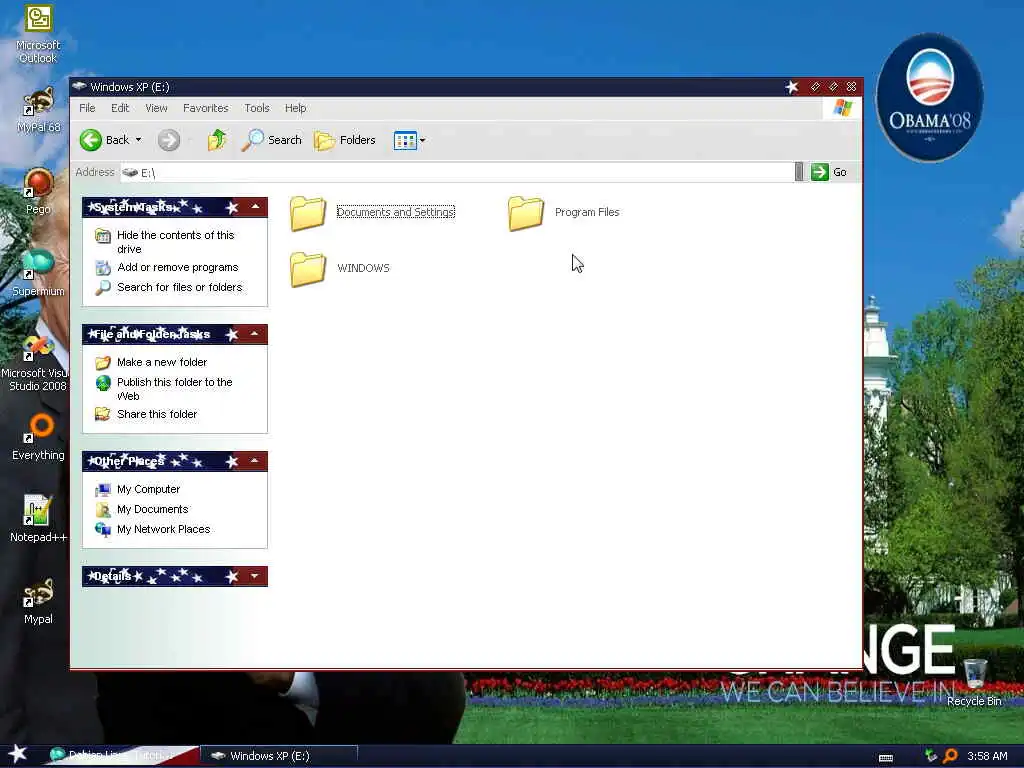Click Publish this folder to the Web
1024x768 pixels.
174,389
